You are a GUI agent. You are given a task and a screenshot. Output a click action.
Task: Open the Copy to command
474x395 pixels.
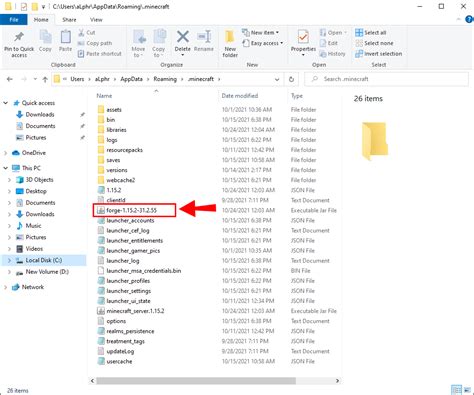(x=159, y=44)
